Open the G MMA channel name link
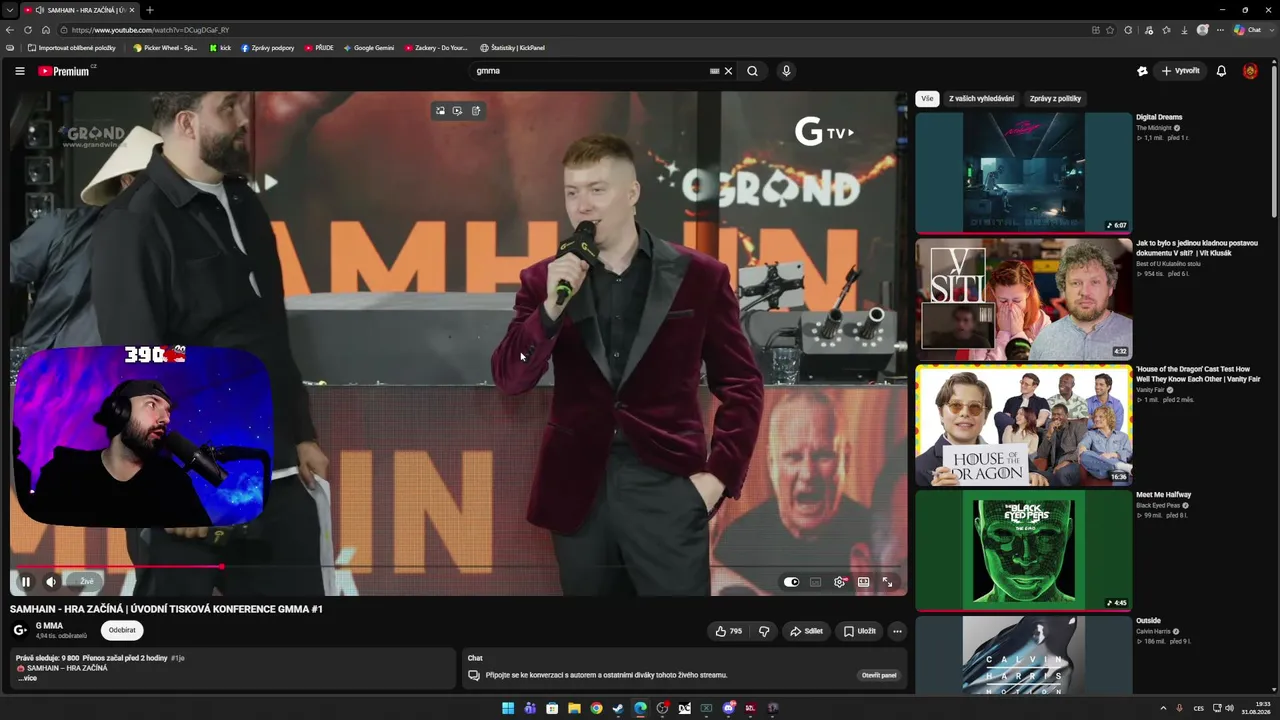The height and width of the screenshot is (720, 1280). point(49,626)
